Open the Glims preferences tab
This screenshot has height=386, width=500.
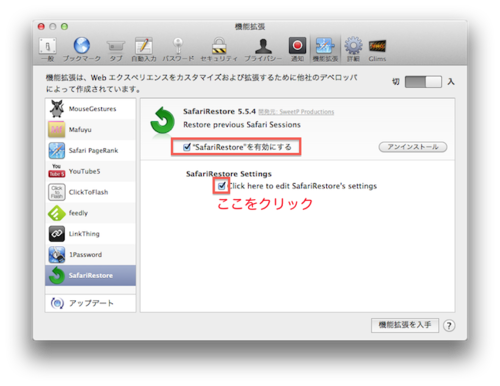coord(377,49)
